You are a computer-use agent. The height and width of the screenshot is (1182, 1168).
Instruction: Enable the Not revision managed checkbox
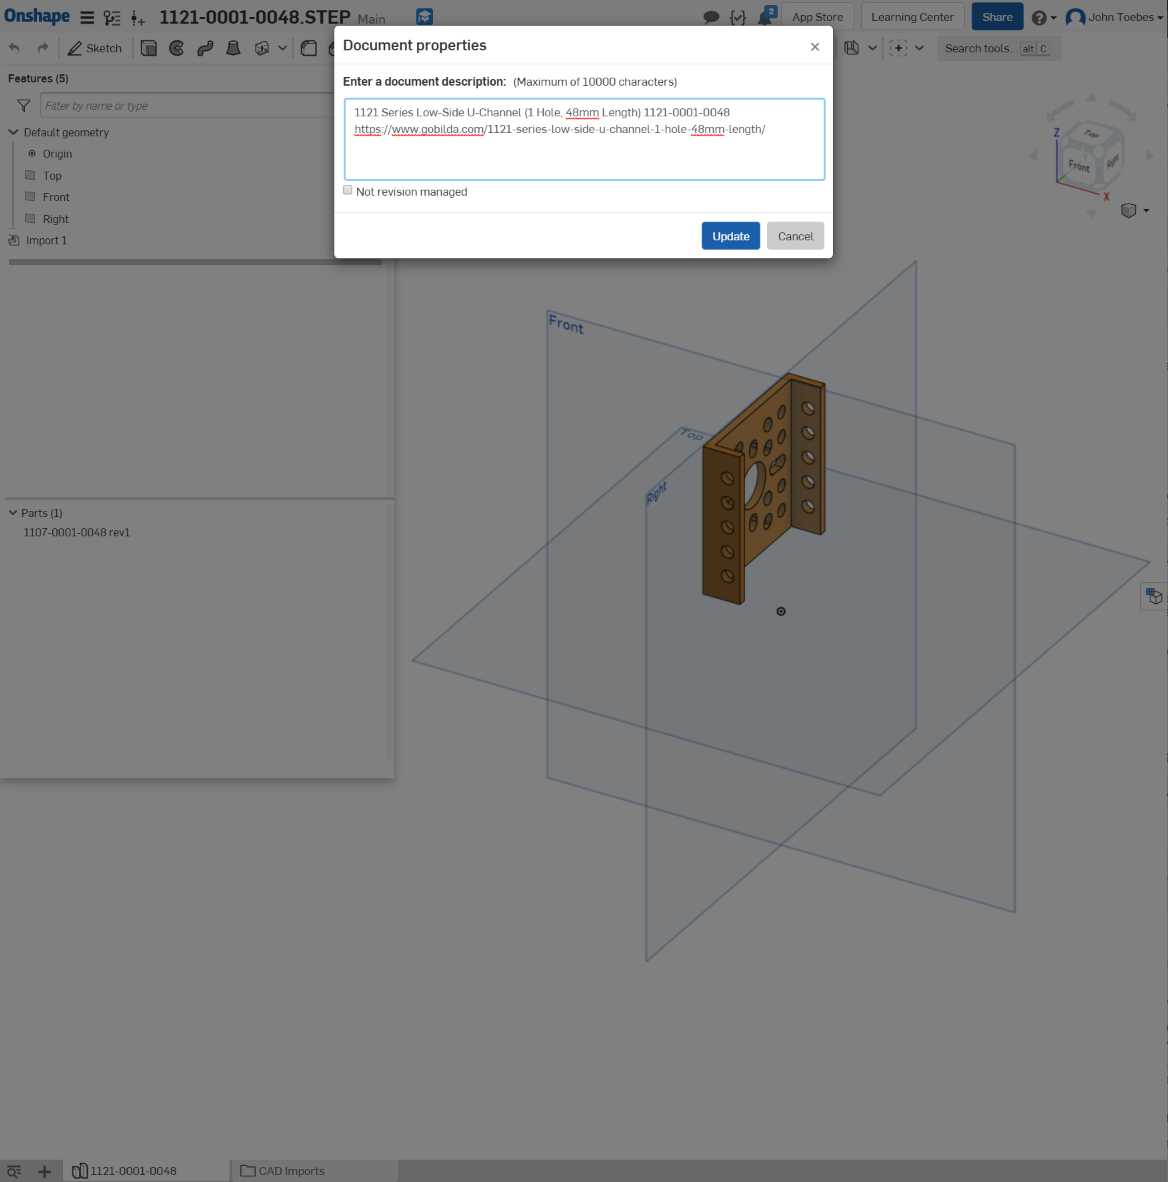coord(348,191)
